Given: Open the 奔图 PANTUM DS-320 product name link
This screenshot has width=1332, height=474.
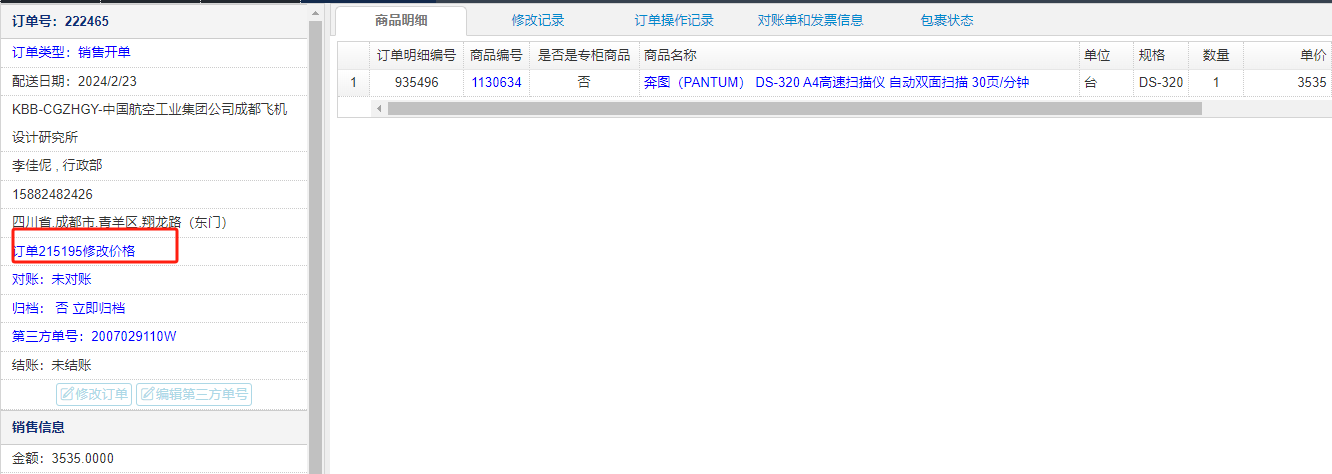Looking at the screenshot, I should click(x=836, y=83).
